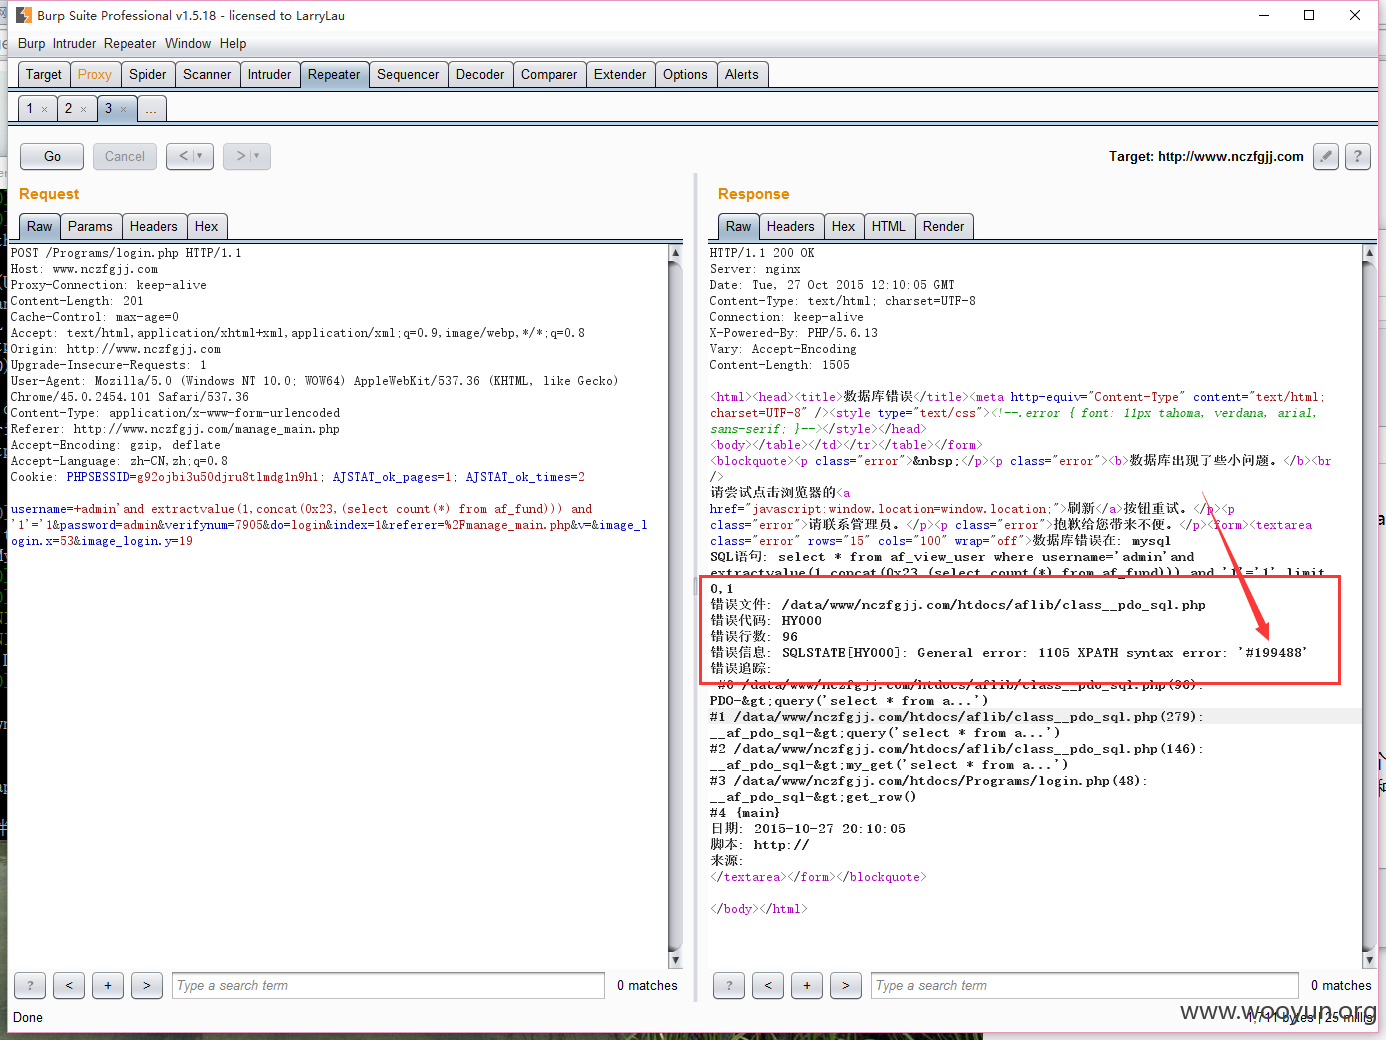The image size is (1386, 1040).
Task: Click the response pane scroll down arrow
Action: tap(1369, 960)
